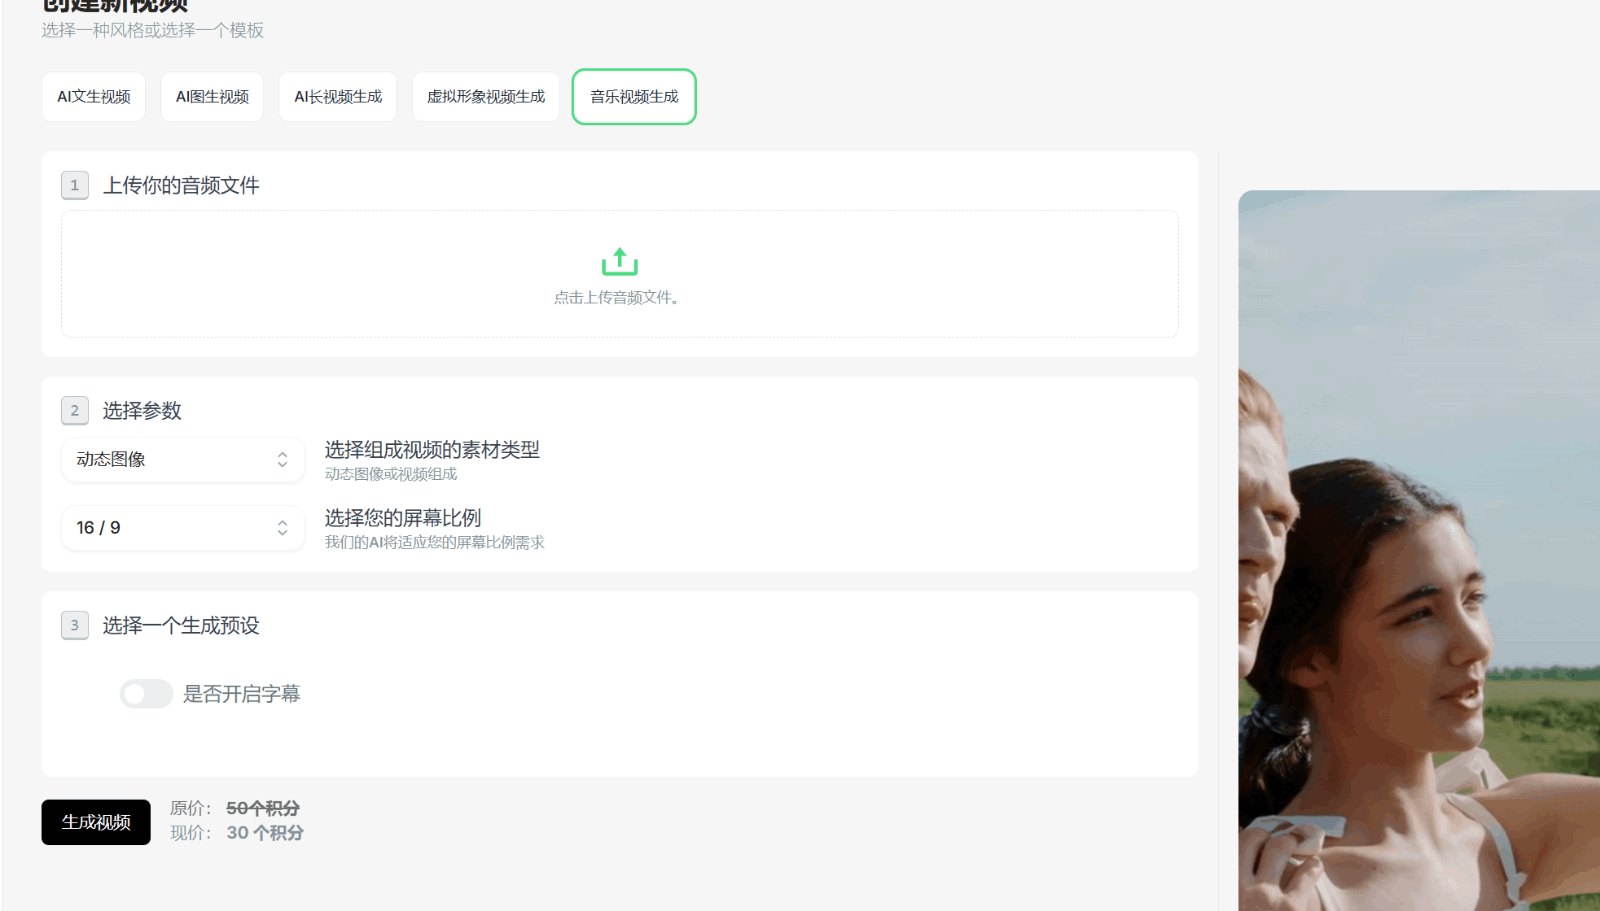Click the step 3 number badge
1600x911 pixels.
(x=75, y=626)
